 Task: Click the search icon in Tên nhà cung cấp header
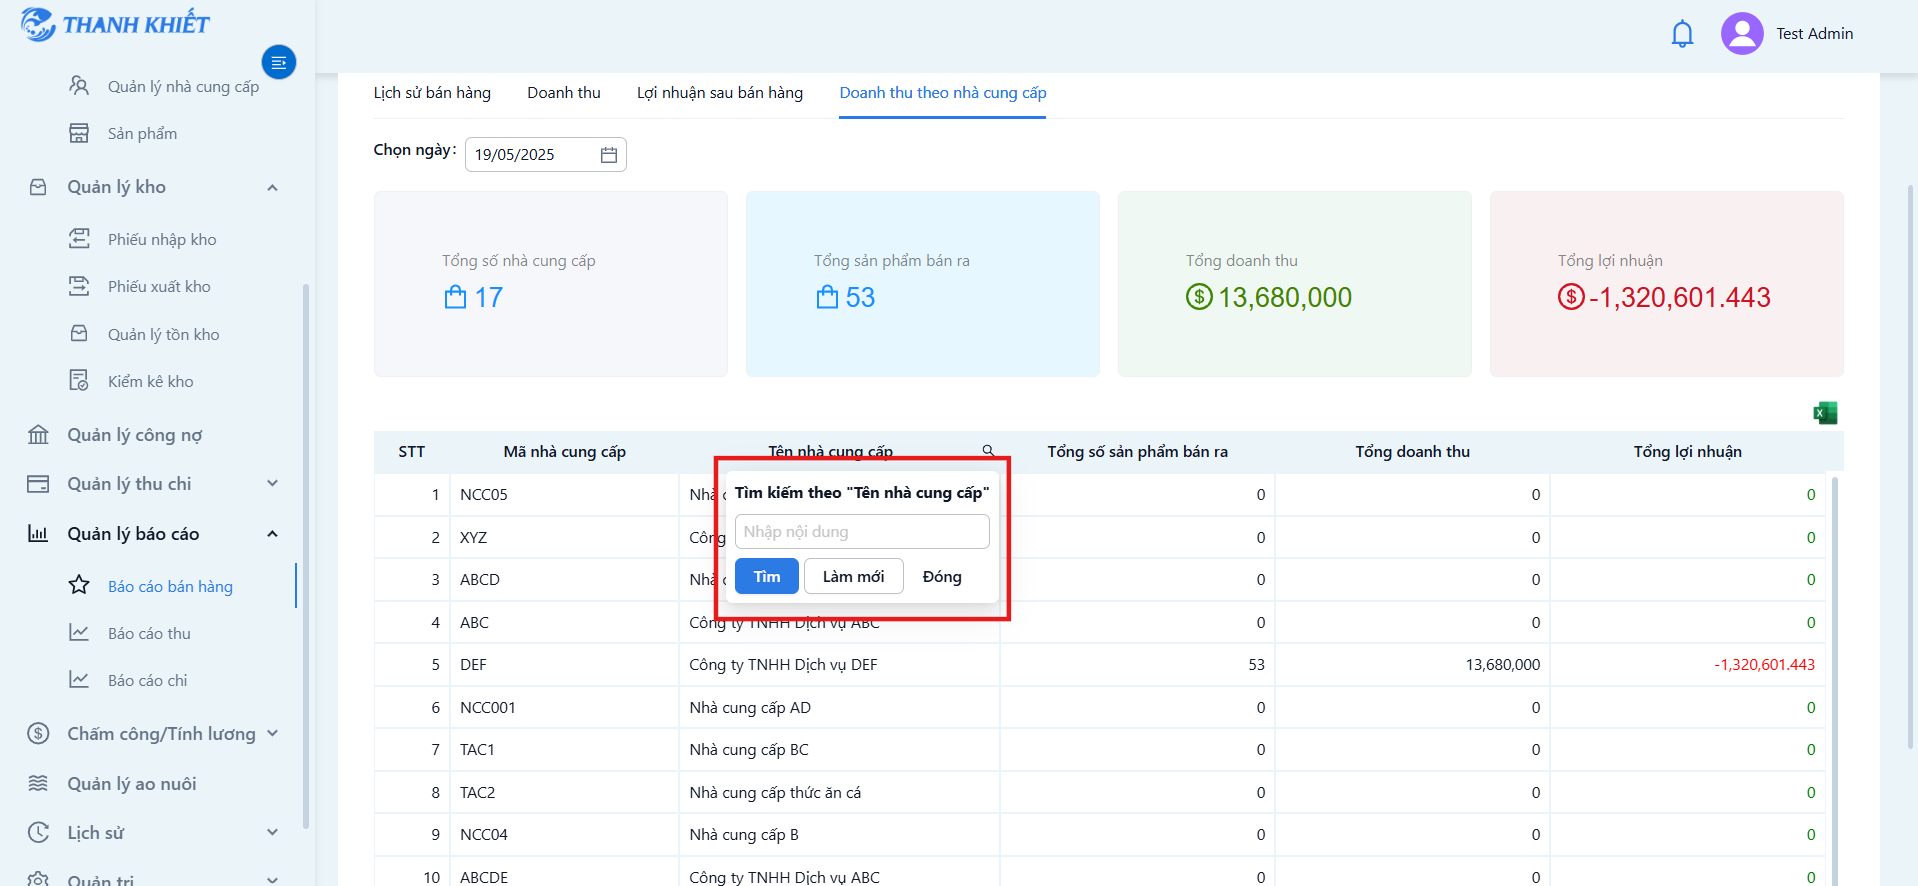pos(988,451)
